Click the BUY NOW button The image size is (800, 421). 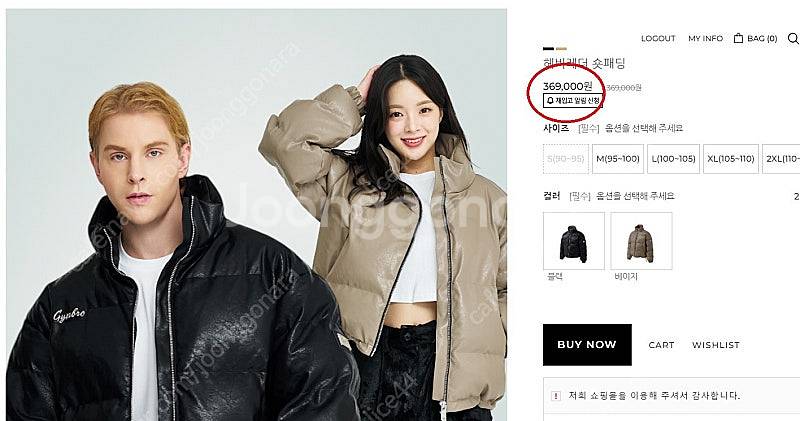click(x=587, y=345)
